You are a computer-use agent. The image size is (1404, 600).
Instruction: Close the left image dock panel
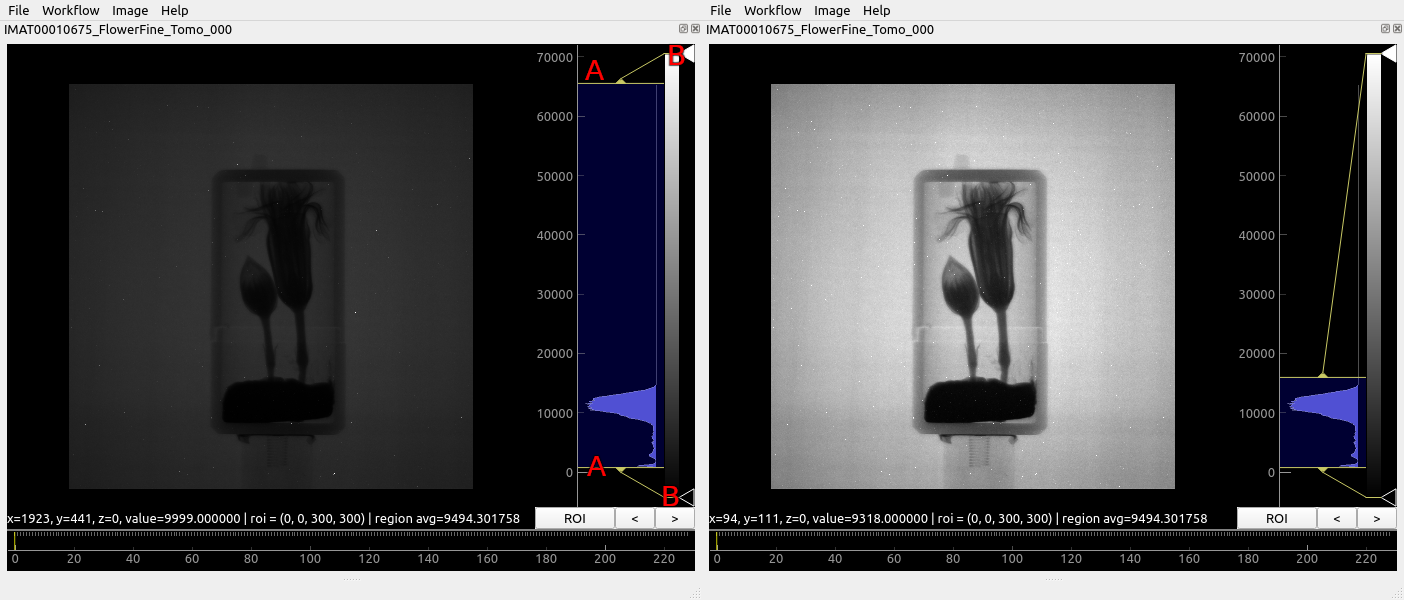click(x=695, y=30)
